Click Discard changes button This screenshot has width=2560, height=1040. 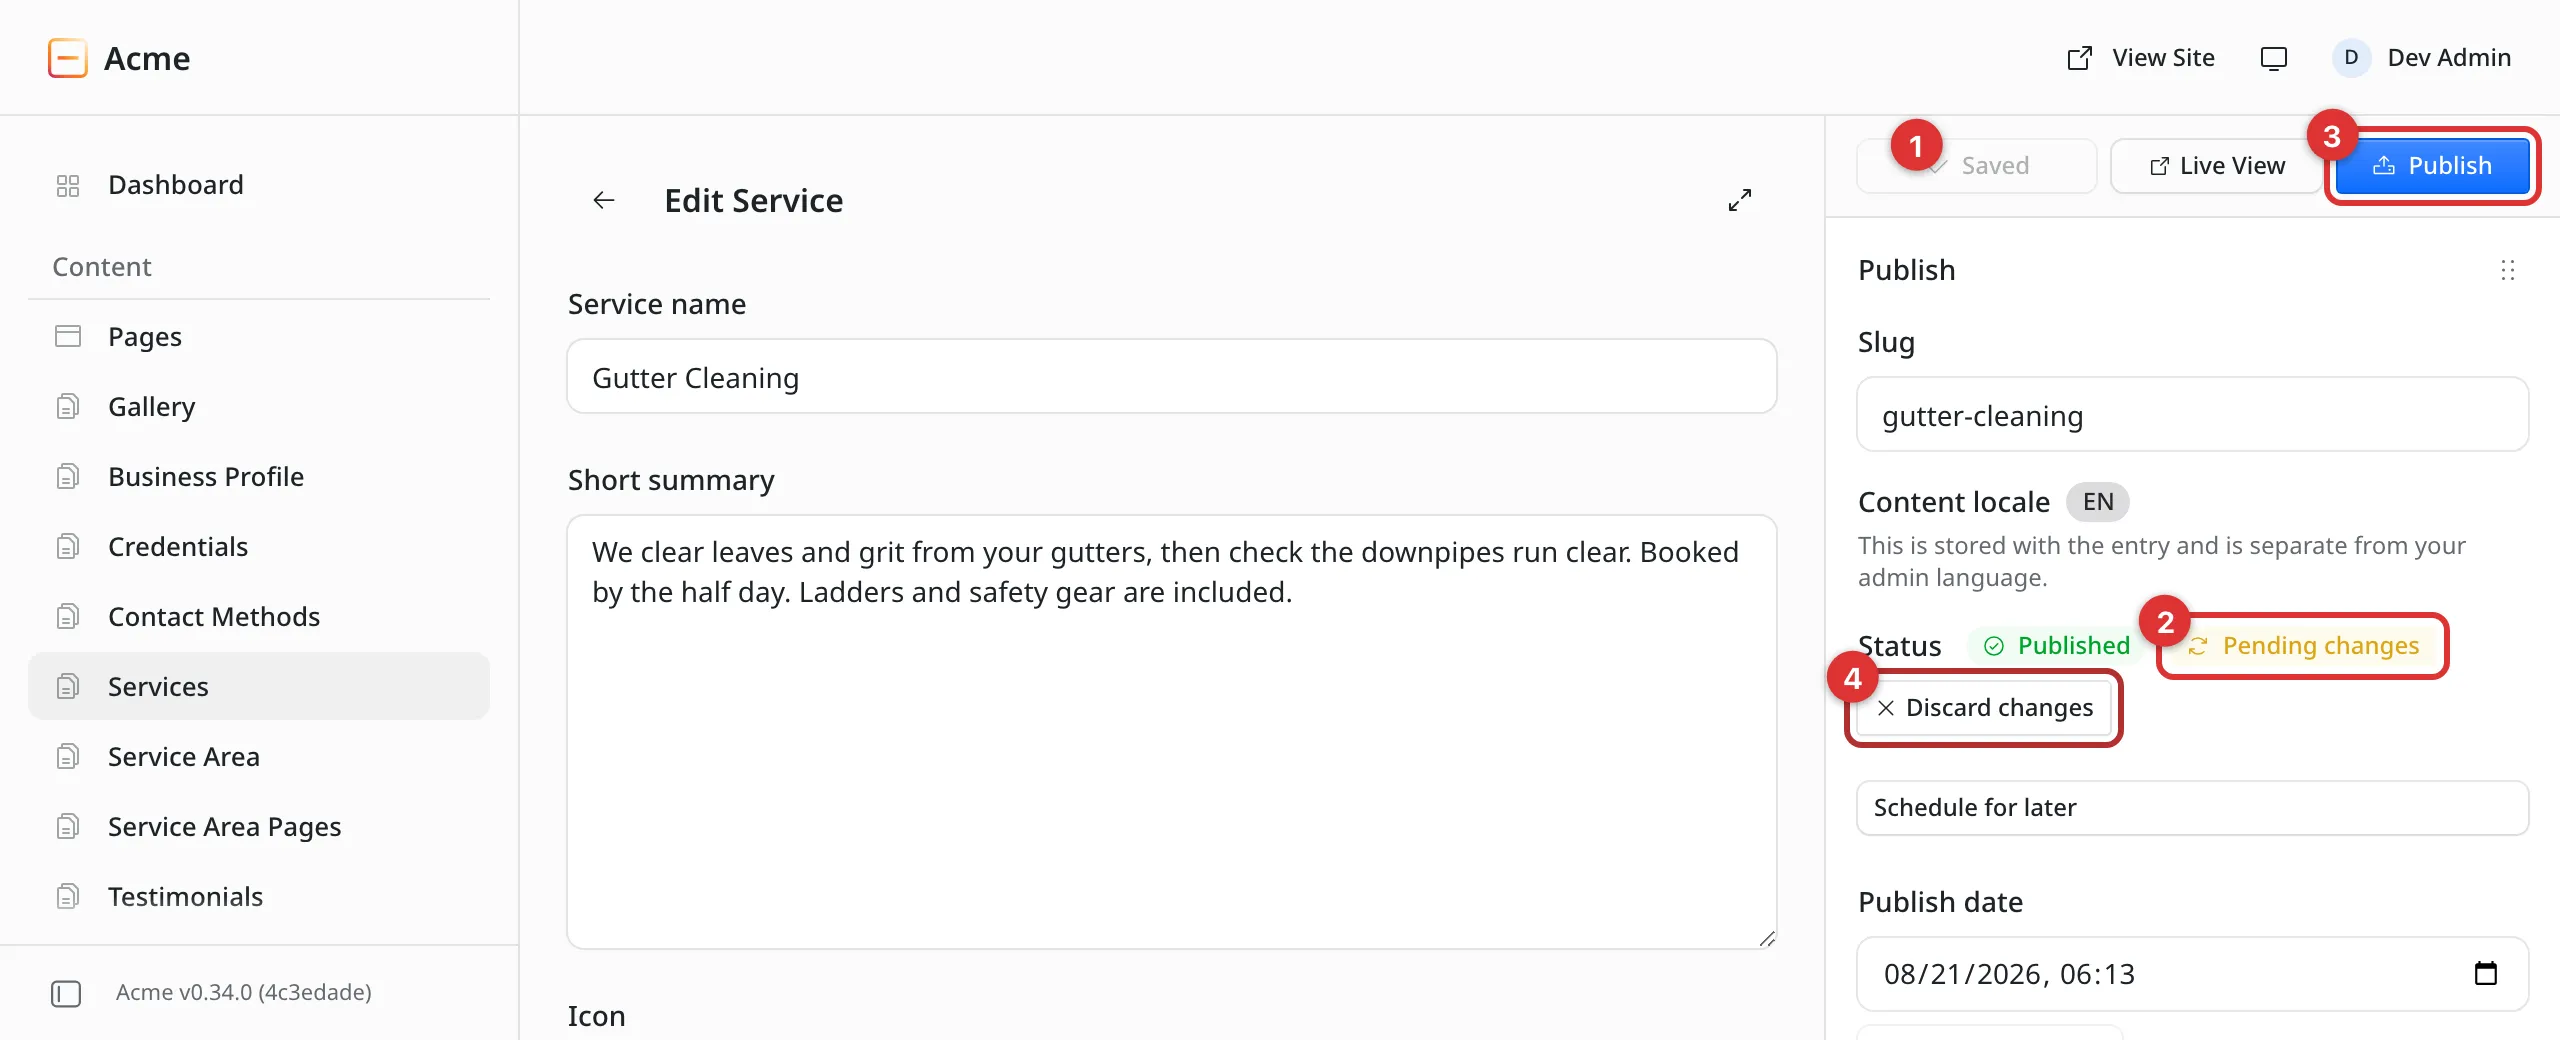(x=1984, y=708)
